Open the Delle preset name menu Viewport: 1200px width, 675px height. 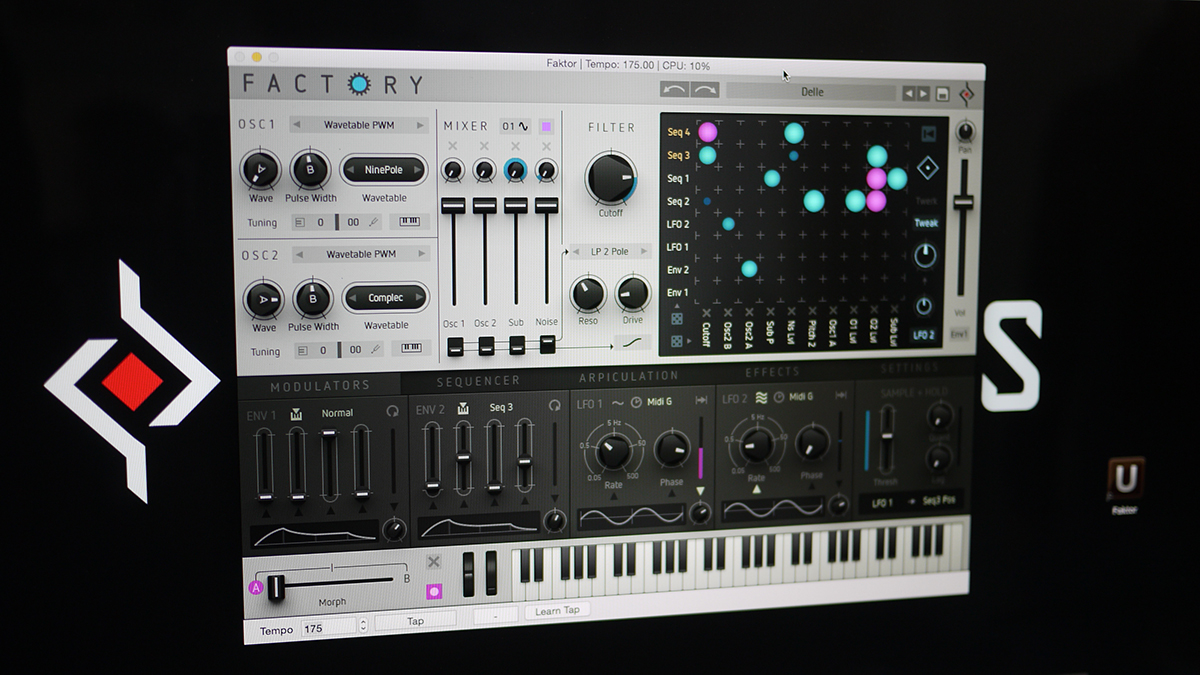click(x=811, y=92)
